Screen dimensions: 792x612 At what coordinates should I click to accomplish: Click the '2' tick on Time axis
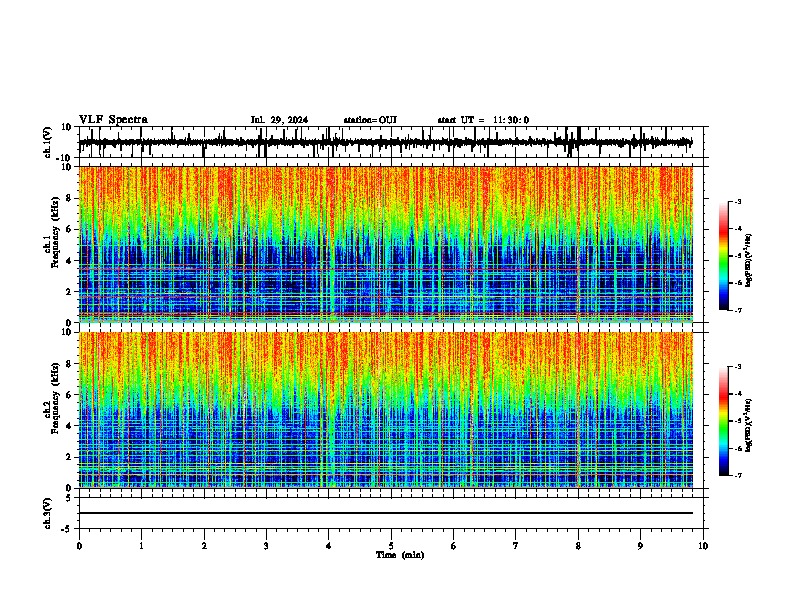click(x=204, y=546)
